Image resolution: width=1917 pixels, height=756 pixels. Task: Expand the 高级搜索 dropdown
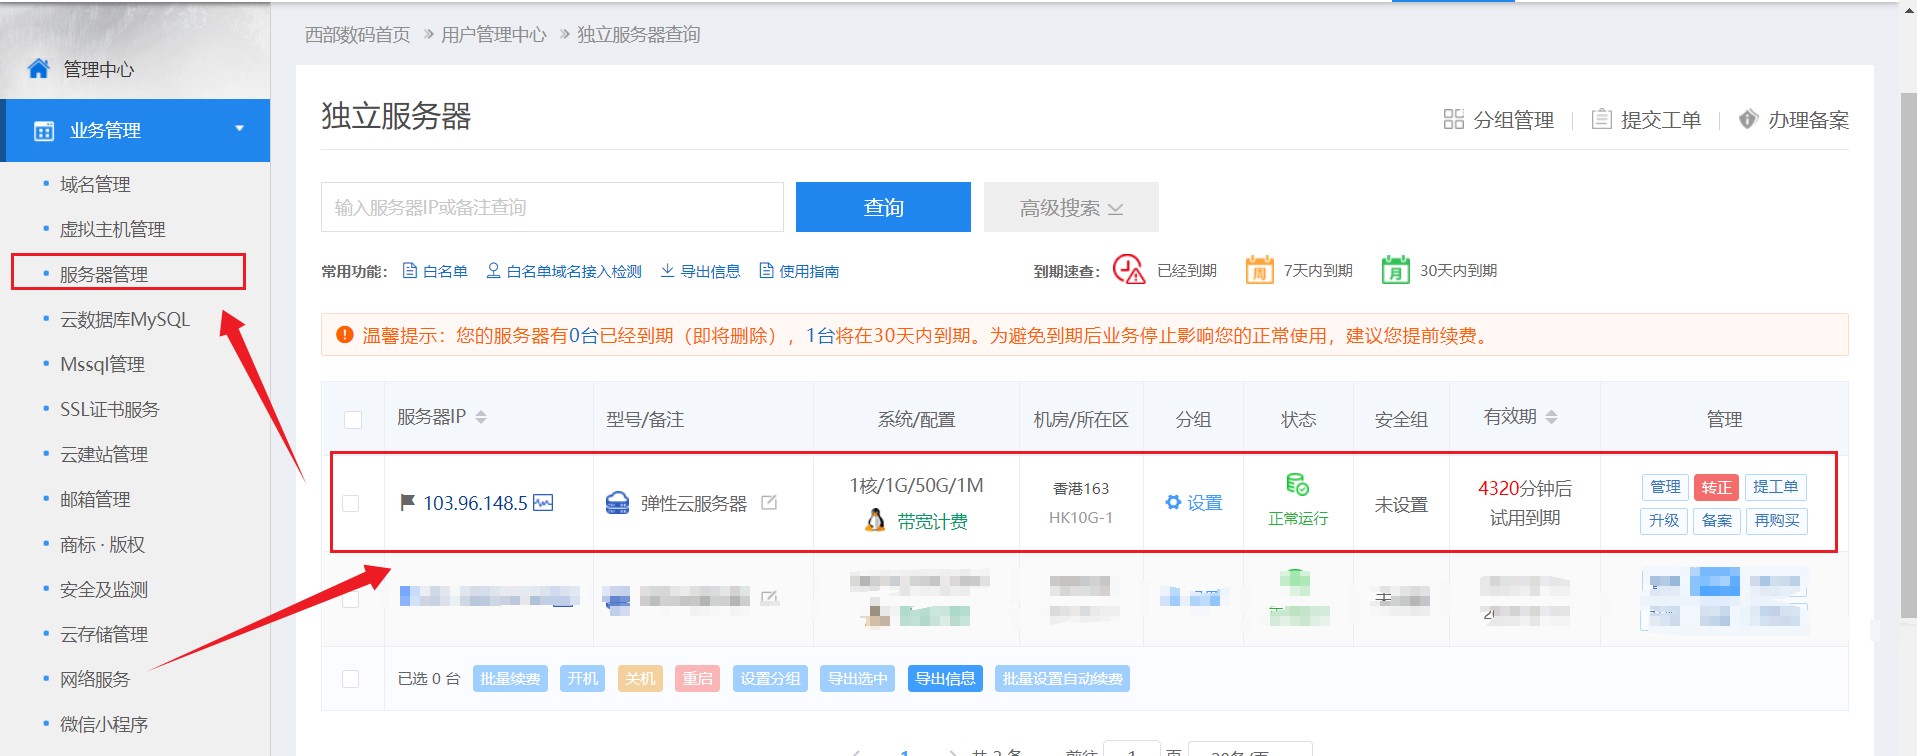(1071, 208)
